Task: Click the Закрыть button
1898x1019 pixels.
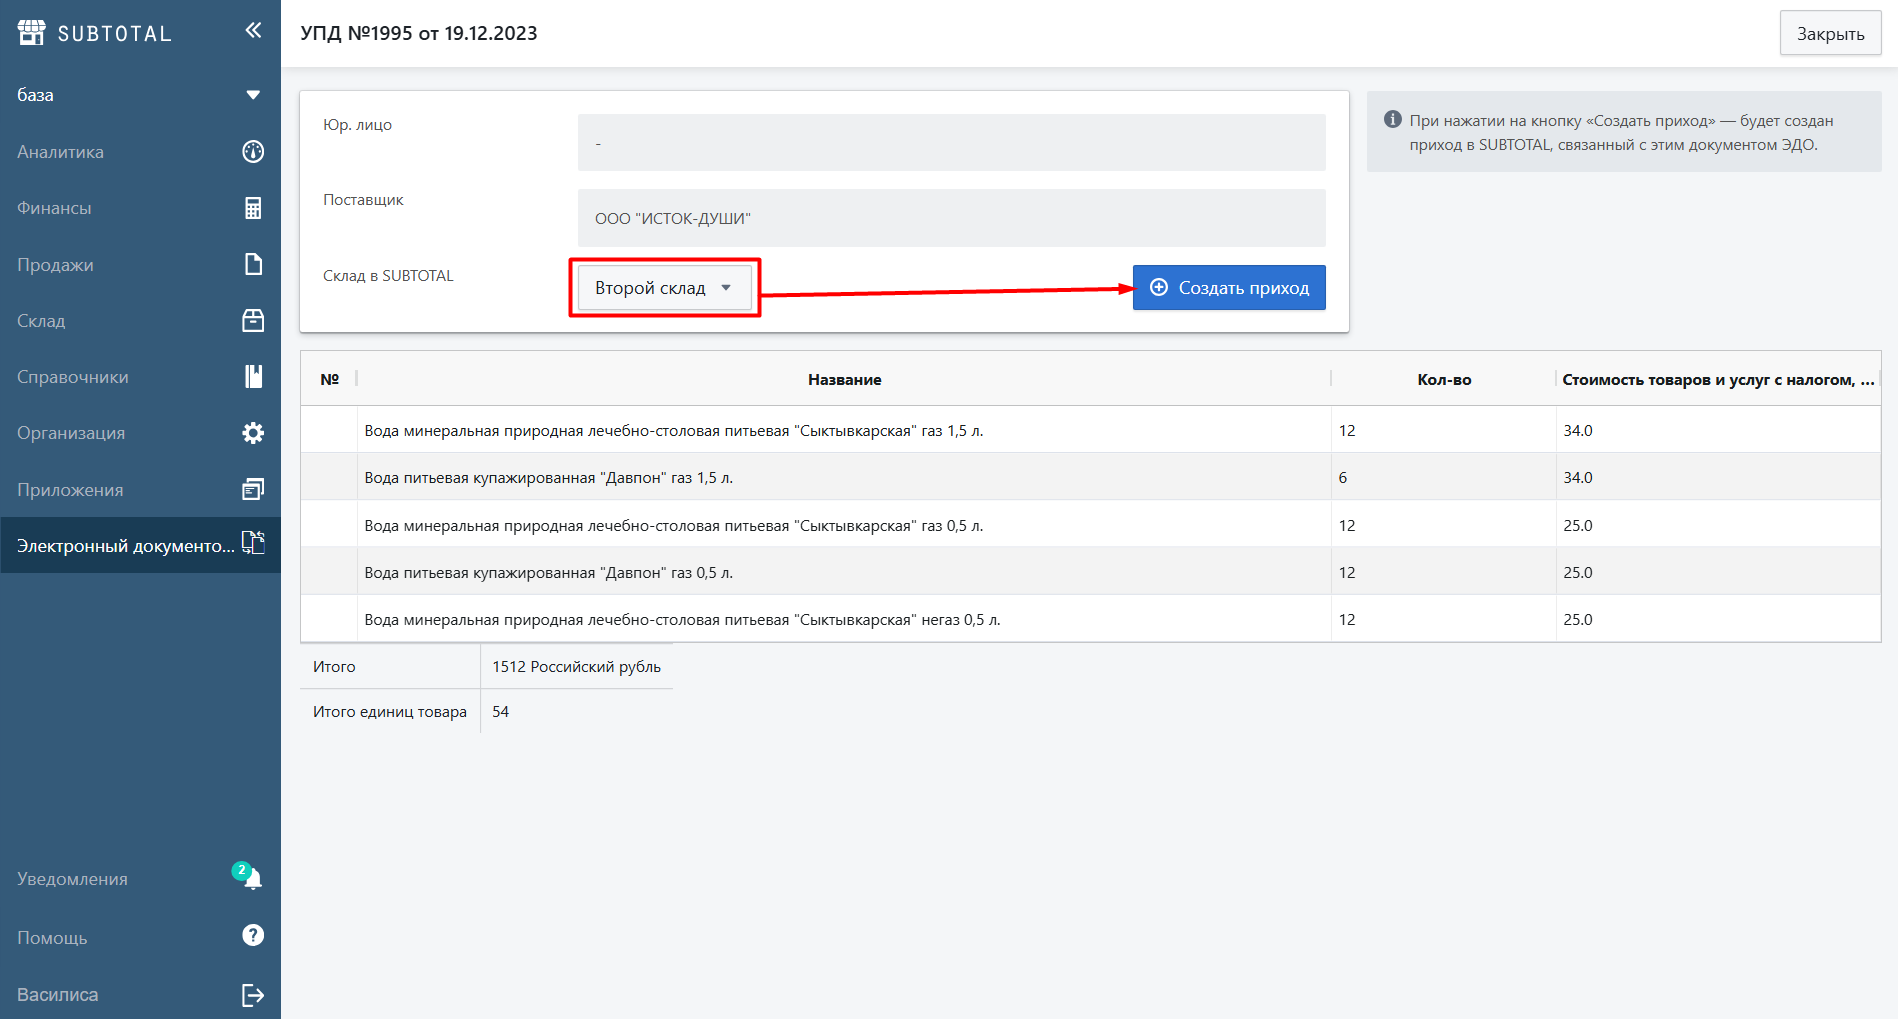Action: (x=1829, y=34)
